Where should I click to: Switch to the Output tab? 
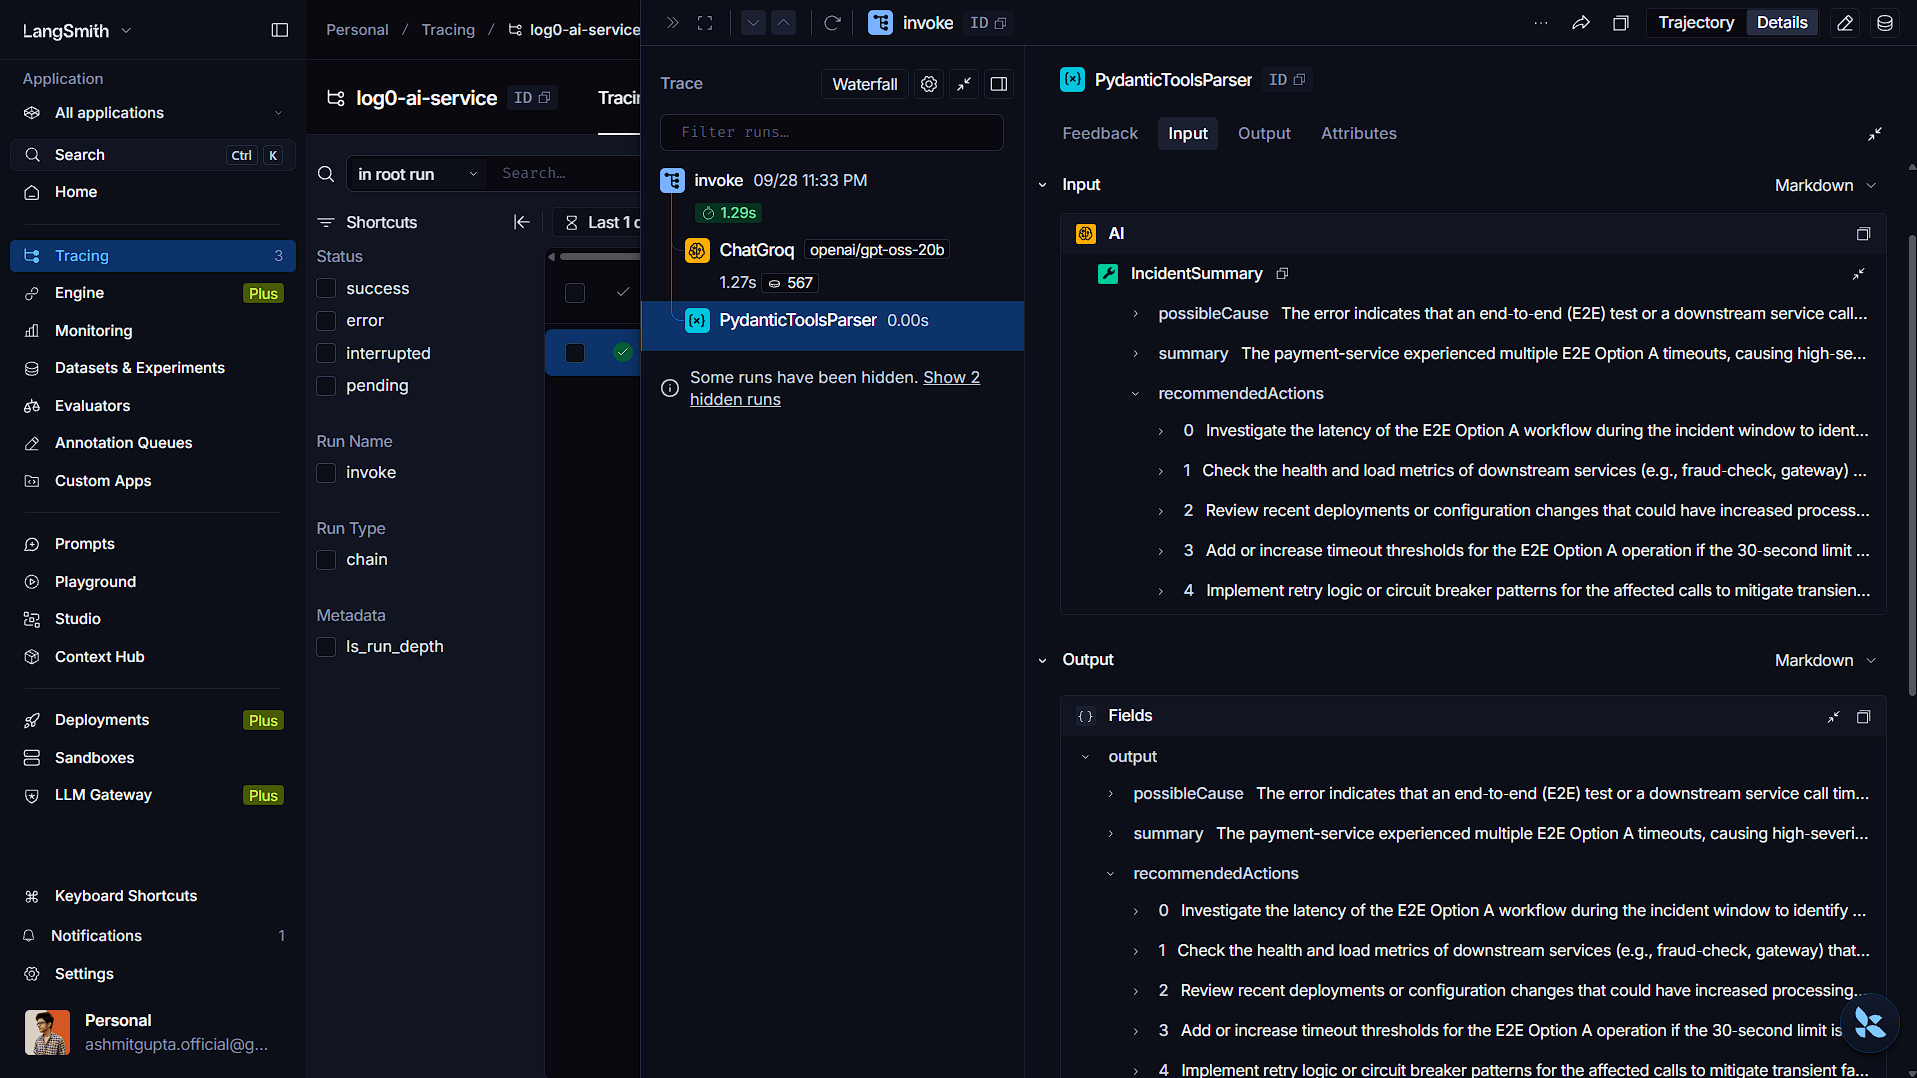tap(1264, 133)
